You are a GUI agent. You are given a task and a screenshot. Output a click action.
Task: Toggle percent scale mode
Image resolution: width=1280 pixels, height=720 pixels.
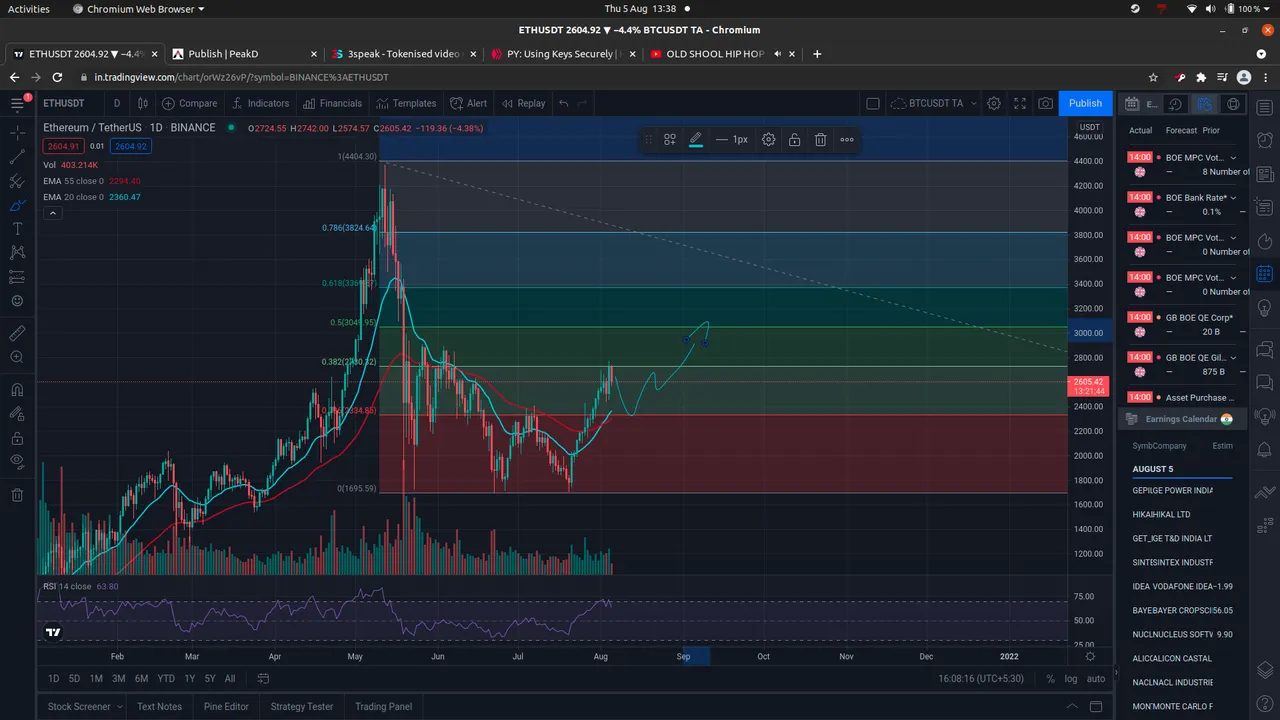click(x=1050, y=679)
